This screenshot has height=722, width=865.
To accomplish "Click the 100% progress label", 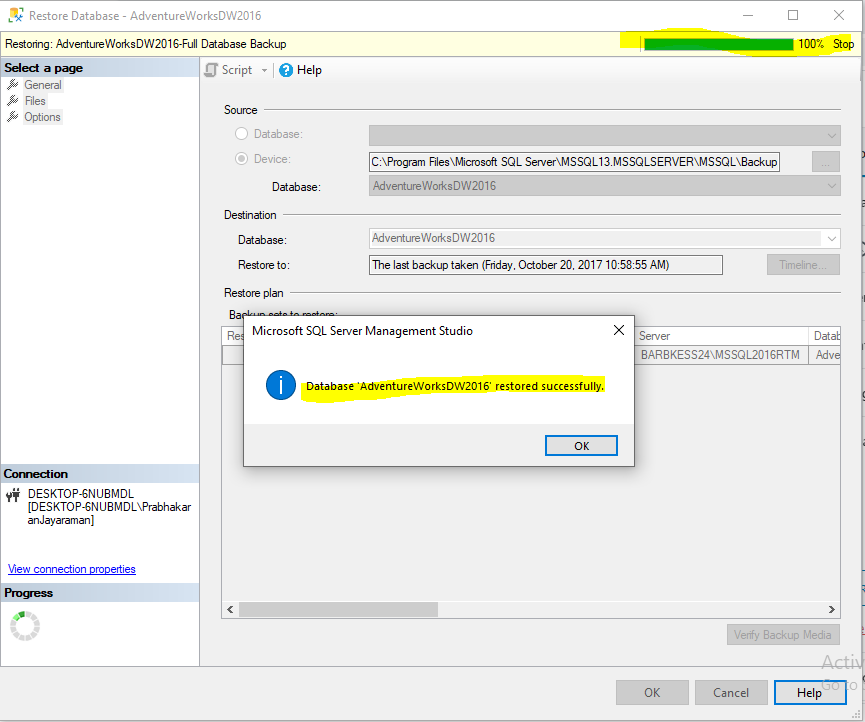I will 811,44.
